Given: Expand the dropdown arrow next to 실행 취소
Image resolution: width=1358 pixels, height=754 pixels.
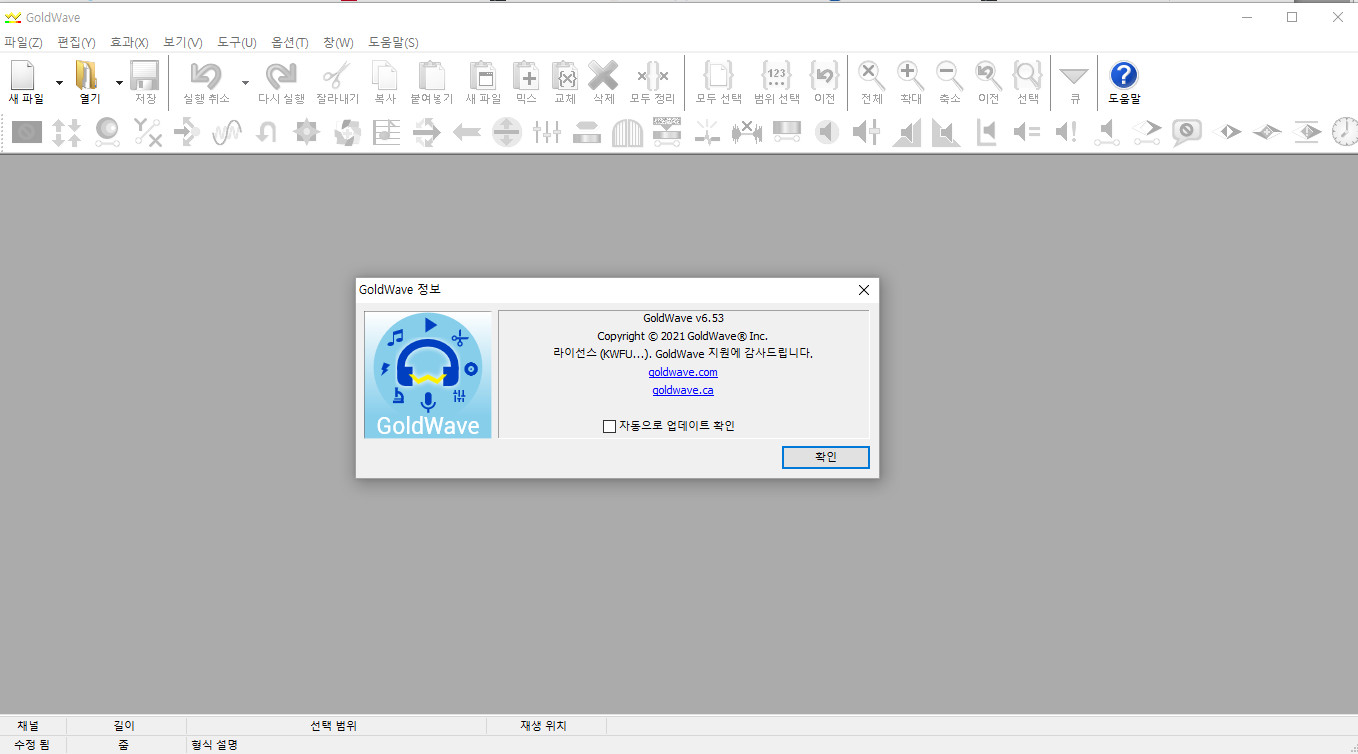Looking at the screenshot, I should coord(245,83).
